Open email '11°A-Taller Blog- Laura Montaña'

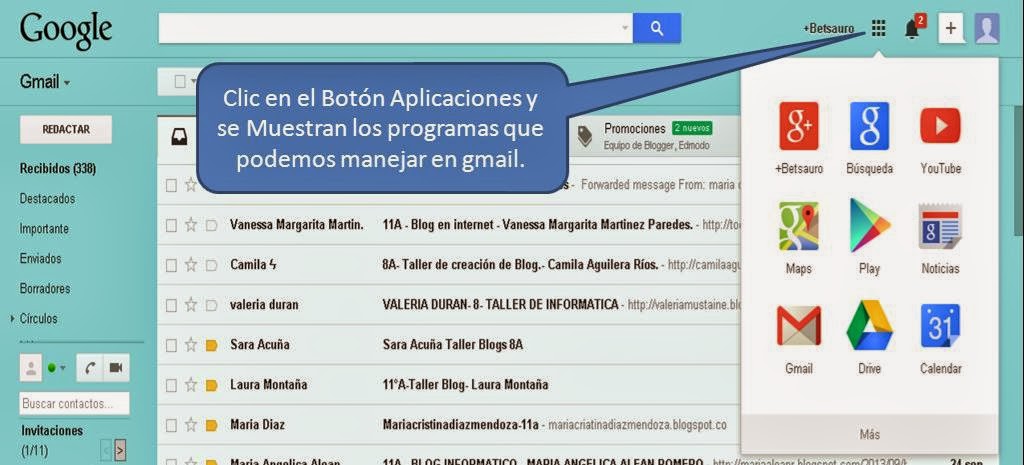coord(466,385)
